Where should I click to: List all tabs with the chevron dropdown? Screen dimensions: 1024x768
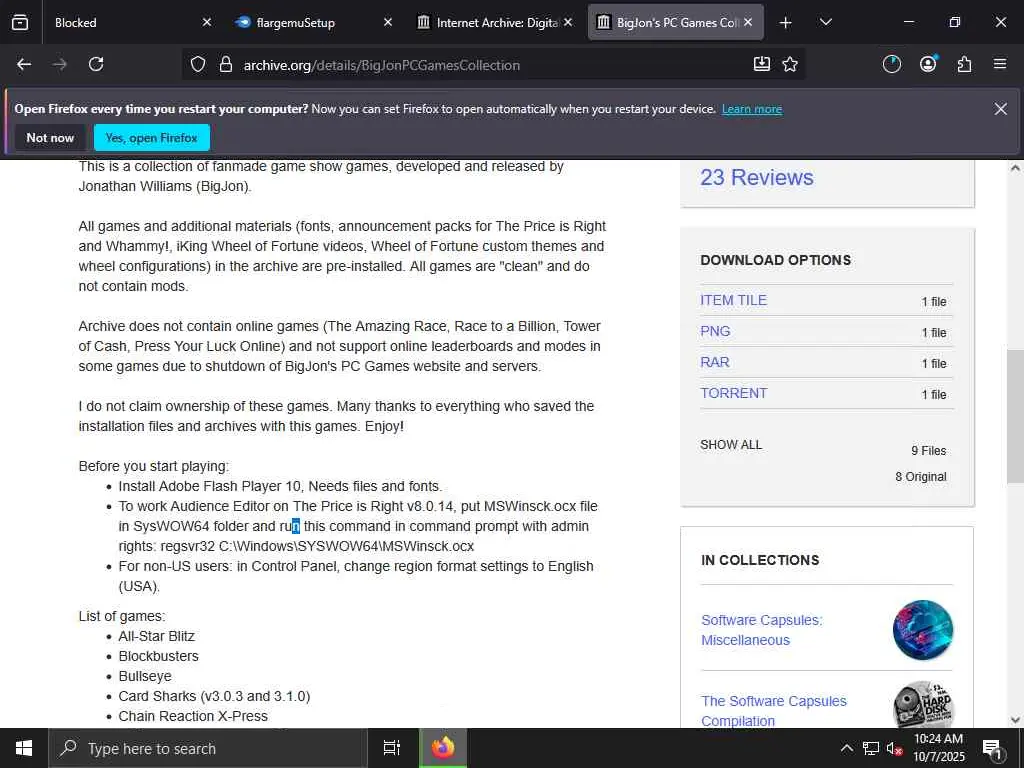pyautogui.click(x=825, y=22)
